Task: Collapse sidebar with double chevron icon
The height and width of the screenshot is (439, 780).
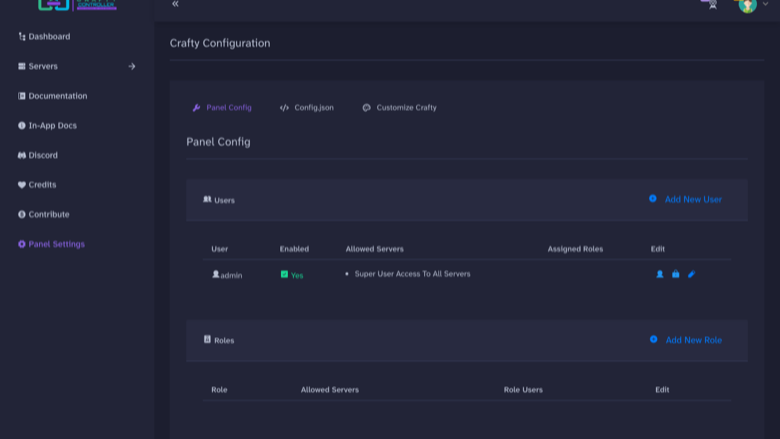Action: [175, 4]
